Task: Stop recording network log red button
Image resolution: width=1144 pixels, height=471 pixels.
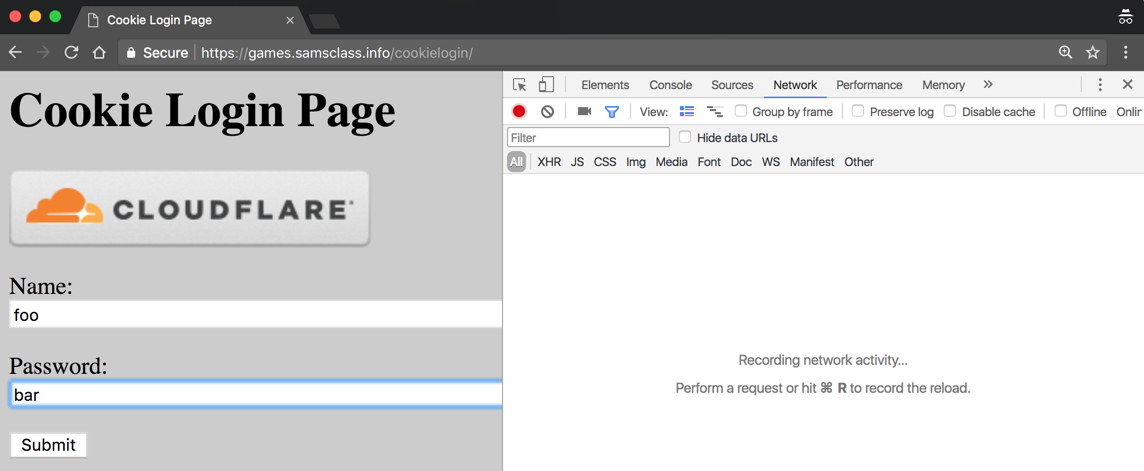Action: (x=519, y=112)
